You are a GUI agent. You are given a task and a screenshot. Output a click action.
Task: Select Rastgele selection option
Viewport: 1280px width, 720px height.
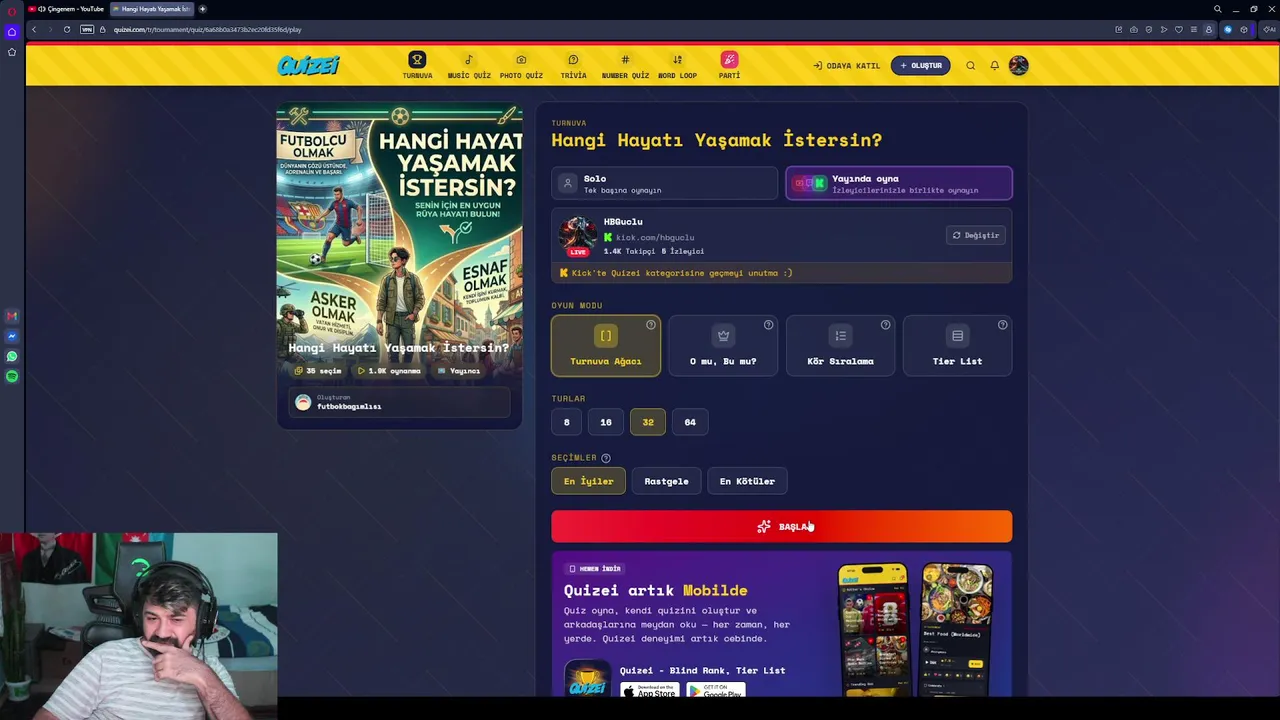point(666,481)
